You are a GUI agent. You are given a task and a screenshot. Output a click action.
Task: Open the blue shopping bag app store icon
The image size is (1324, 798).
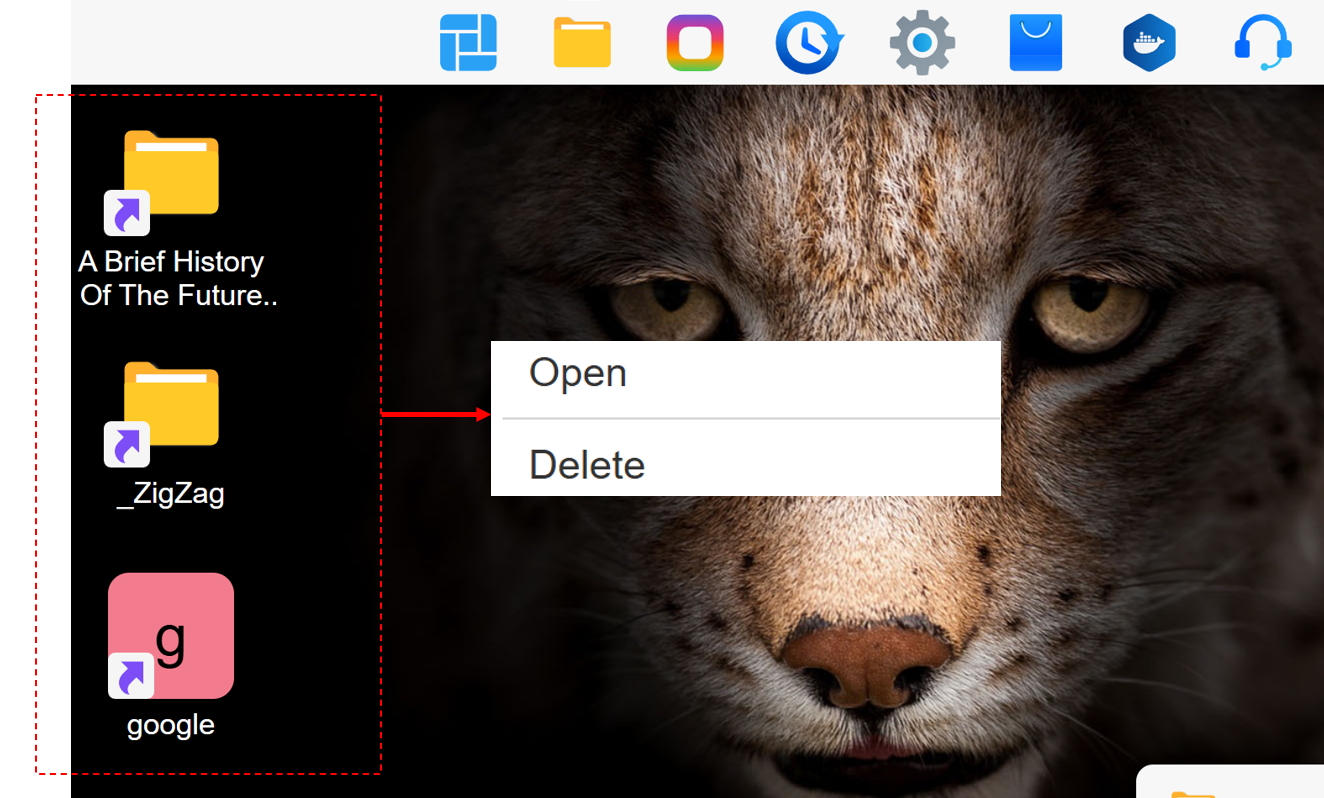point(1035,43)
